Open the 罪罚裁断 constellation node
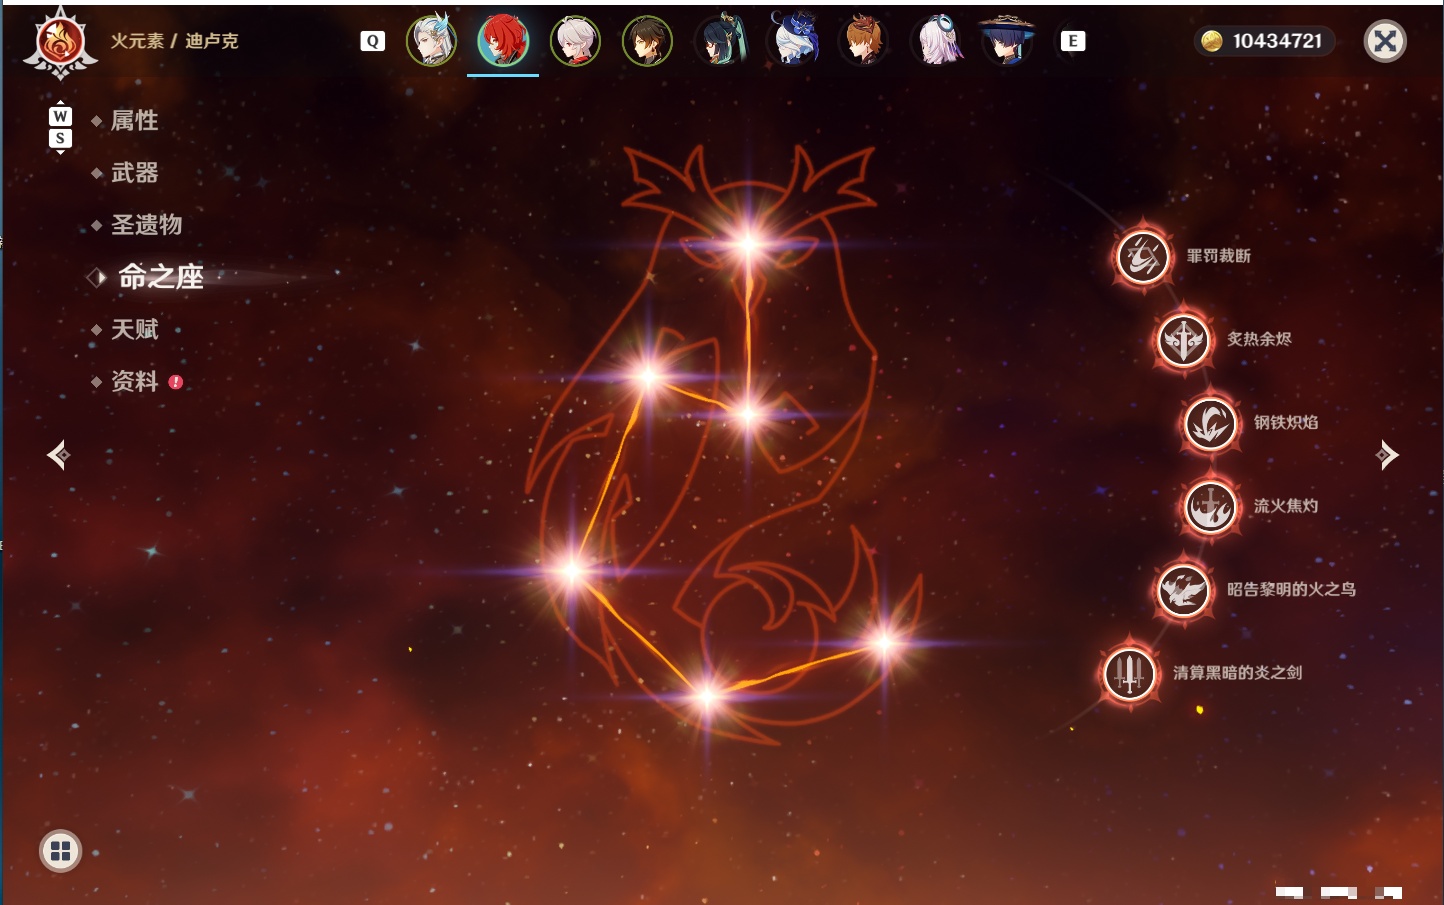 [x=1143, y=256]
